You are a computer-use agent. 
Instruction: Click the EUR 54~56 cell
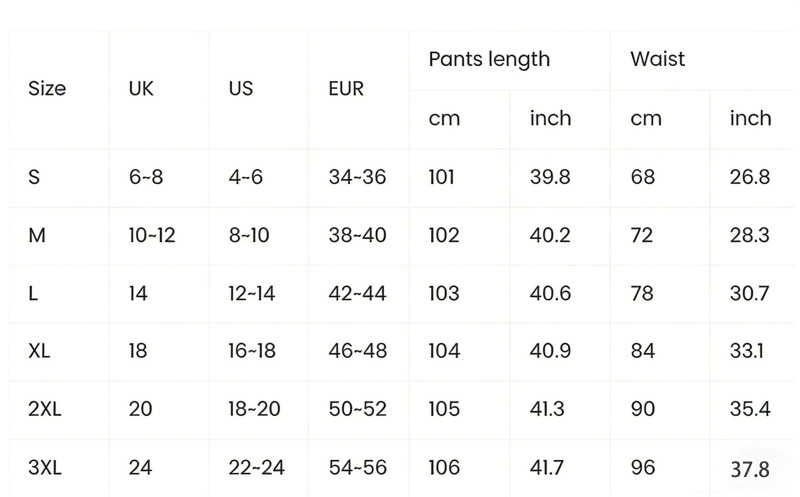tap(357, 466)
